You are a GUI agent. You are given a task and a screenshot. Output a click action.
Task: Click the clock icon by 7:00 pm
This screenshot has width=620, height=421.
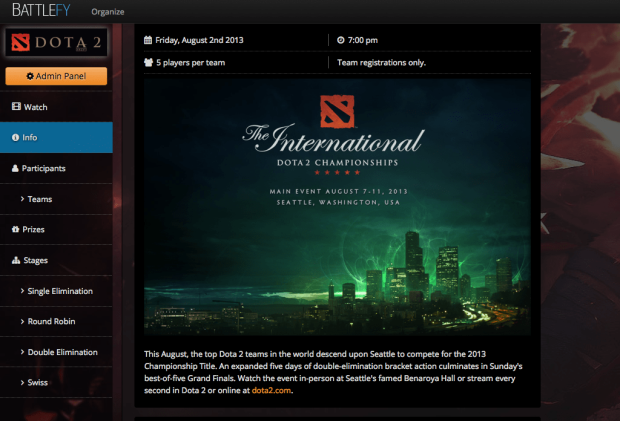coord(340,40)
